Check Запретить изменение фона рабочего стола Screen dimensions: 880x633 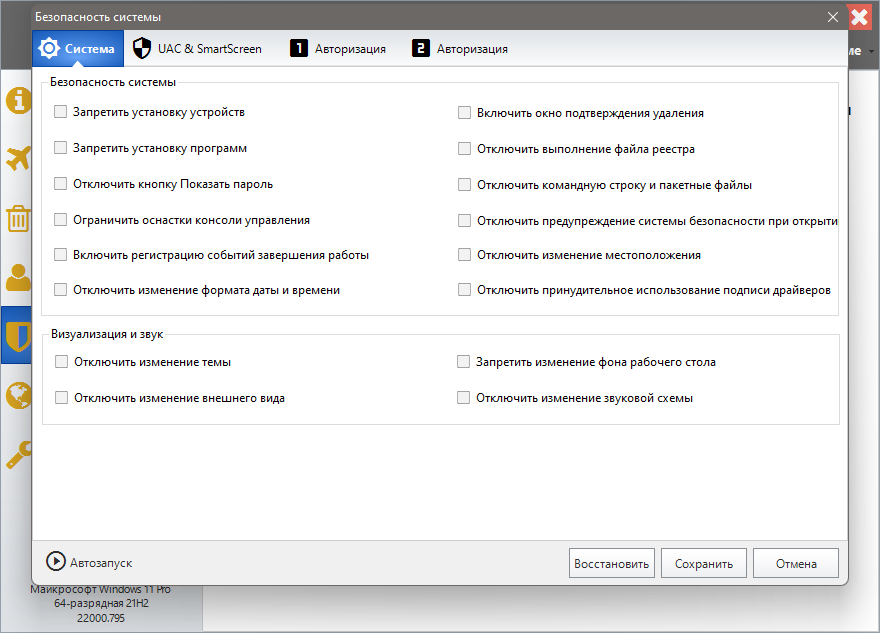tap(464, 362)
